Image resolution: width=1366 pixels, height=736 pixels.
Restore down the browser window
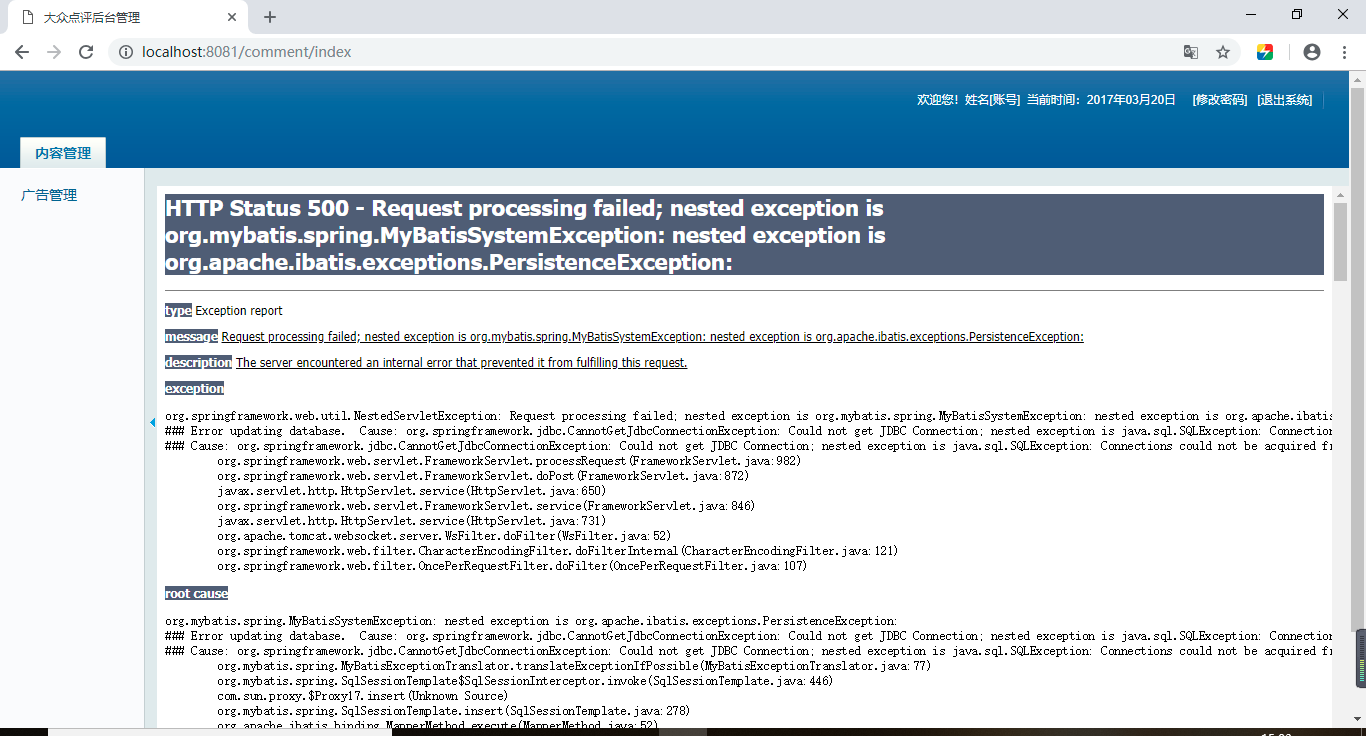point(1297,15)
